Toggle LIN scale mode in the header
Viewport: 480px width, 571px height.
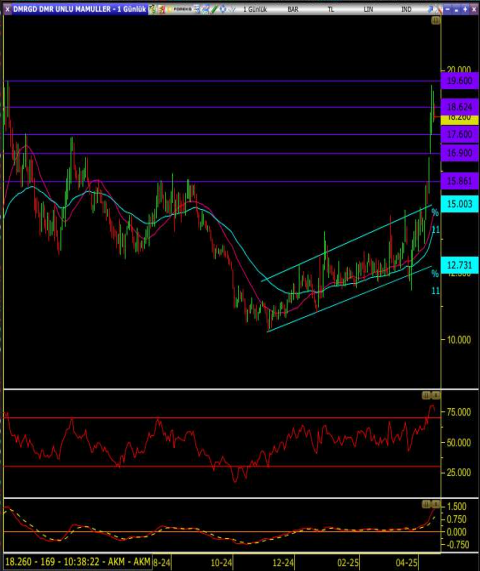(x=368, y=9)
